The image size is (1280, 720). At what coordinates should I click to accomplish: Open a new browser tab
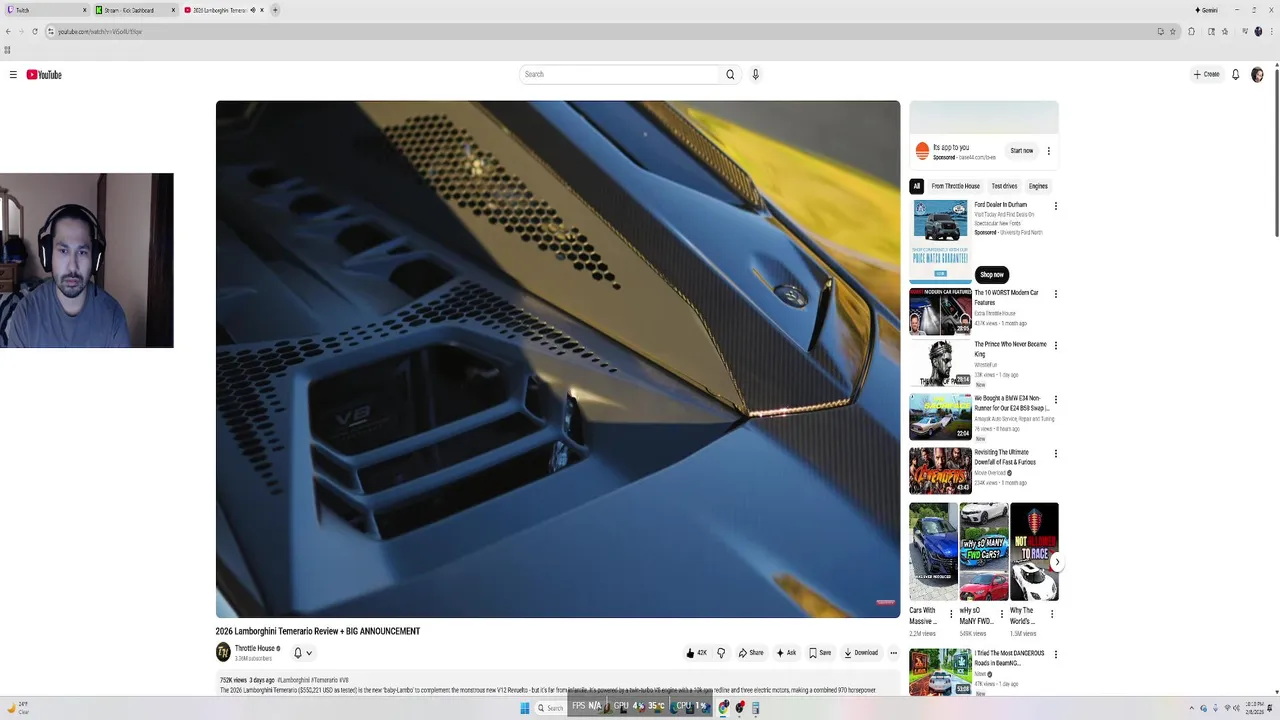coord(275,10)
